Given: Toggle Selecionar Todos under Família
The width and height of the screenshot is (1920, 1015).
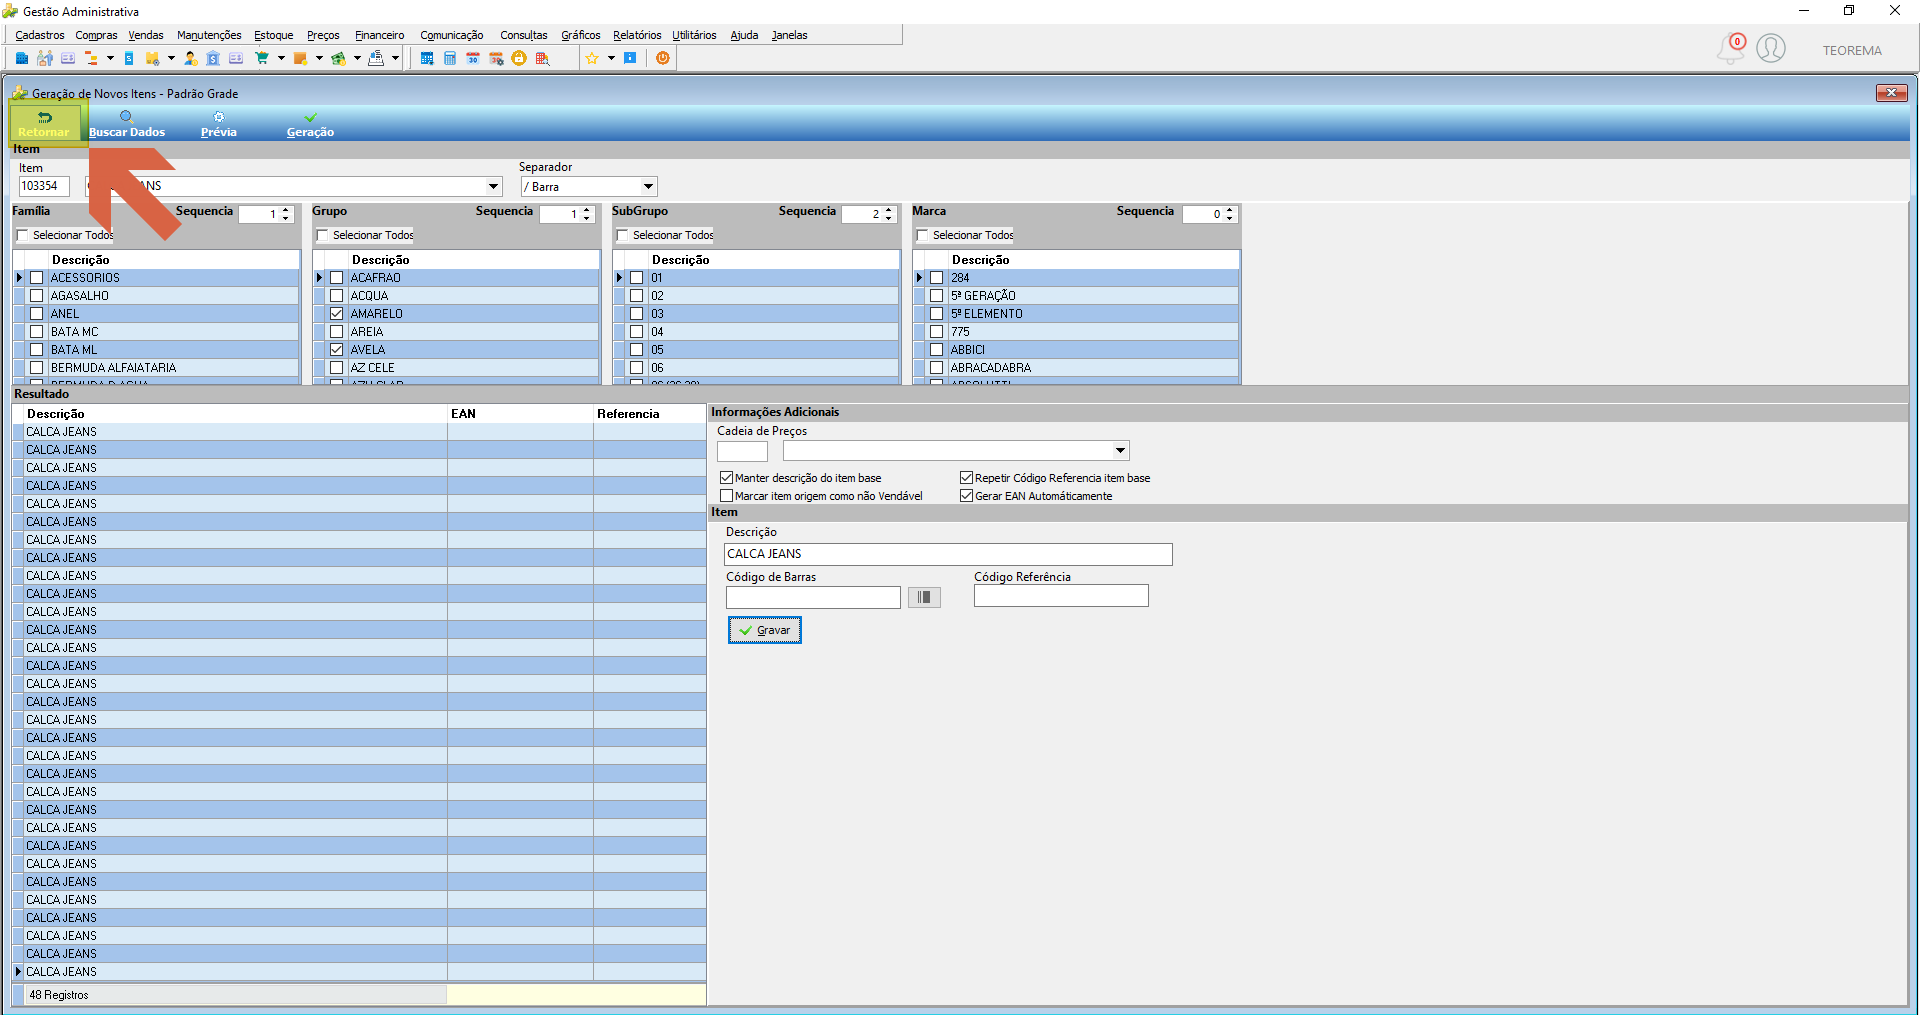Looking at the screenshot, I should click(x=23, y=236).
